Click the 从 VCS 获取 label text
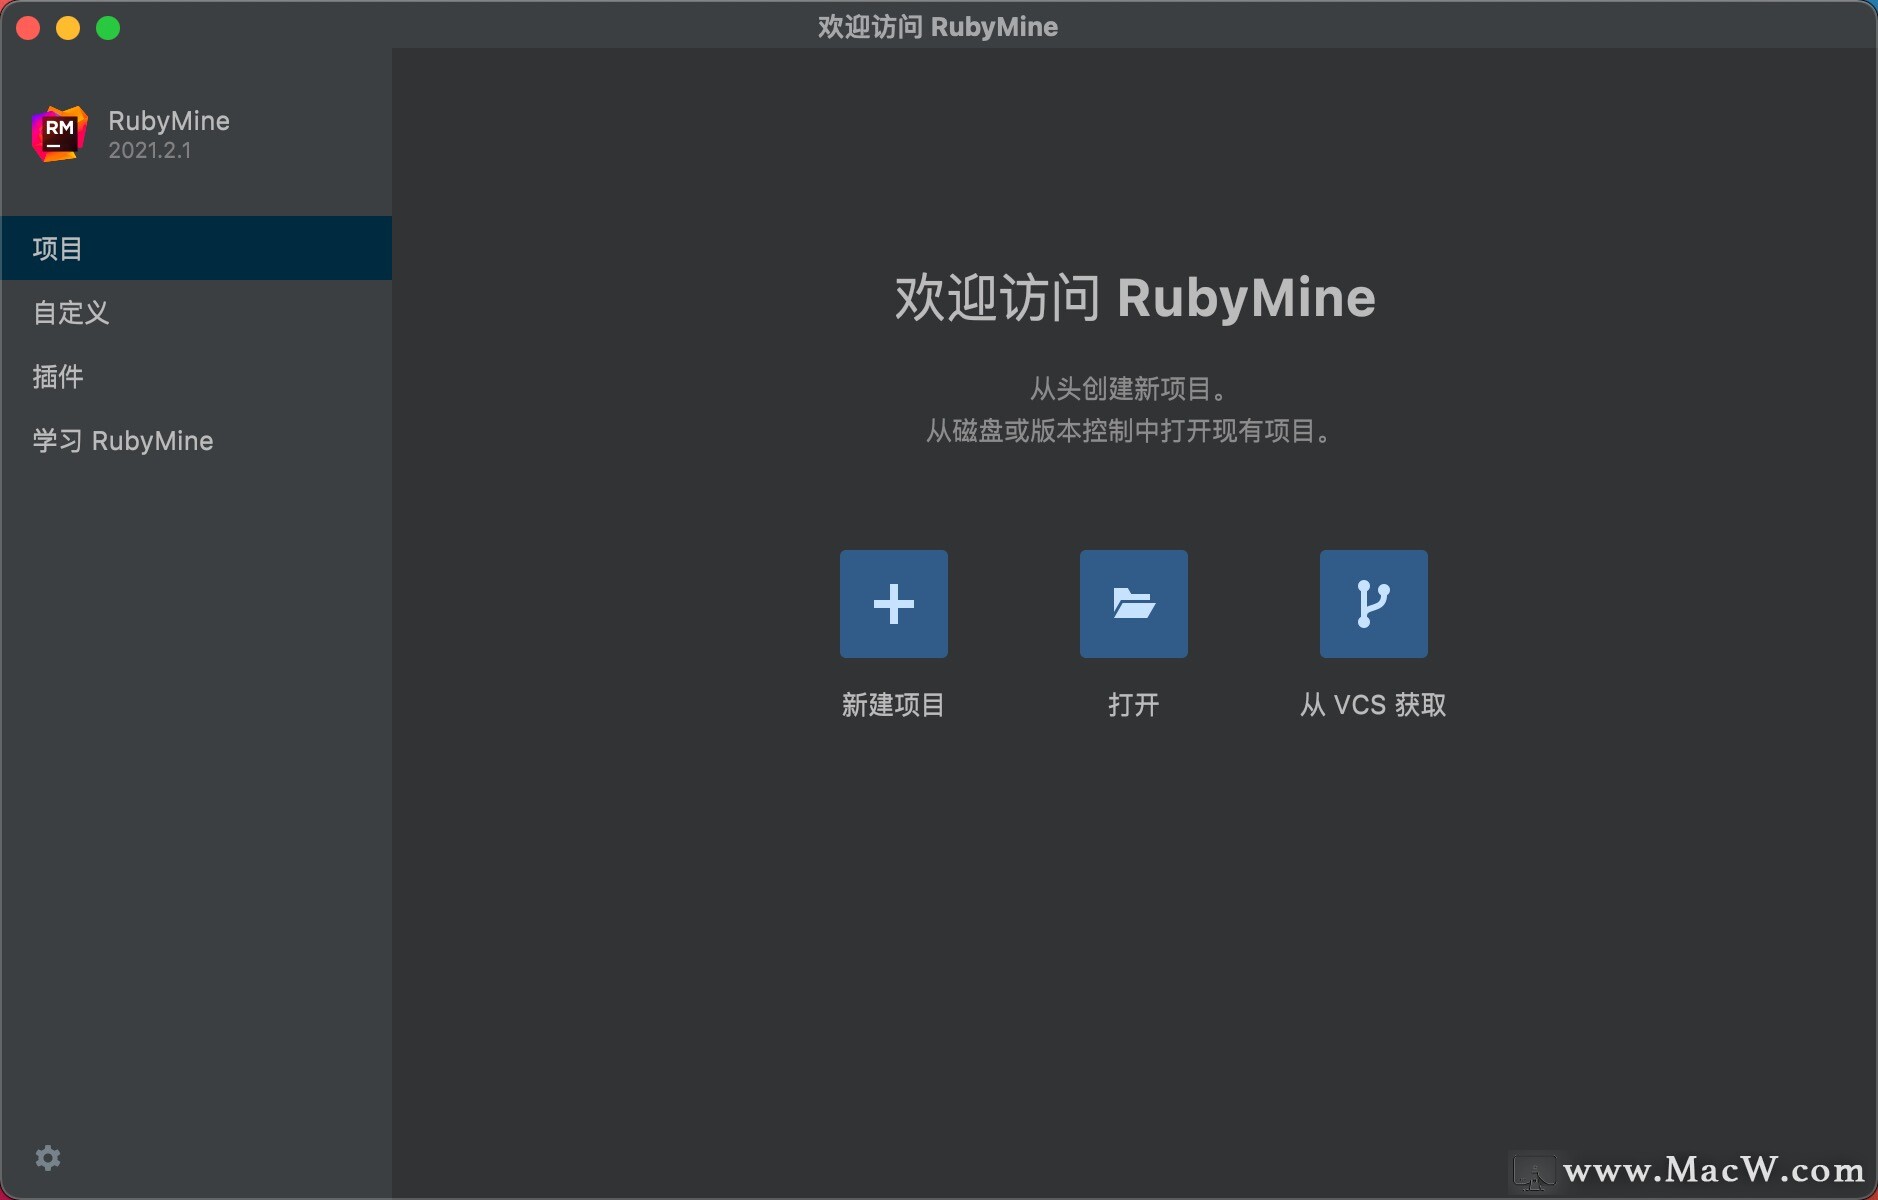This screenshot has height=1200, width=1878. [1371, 705]
